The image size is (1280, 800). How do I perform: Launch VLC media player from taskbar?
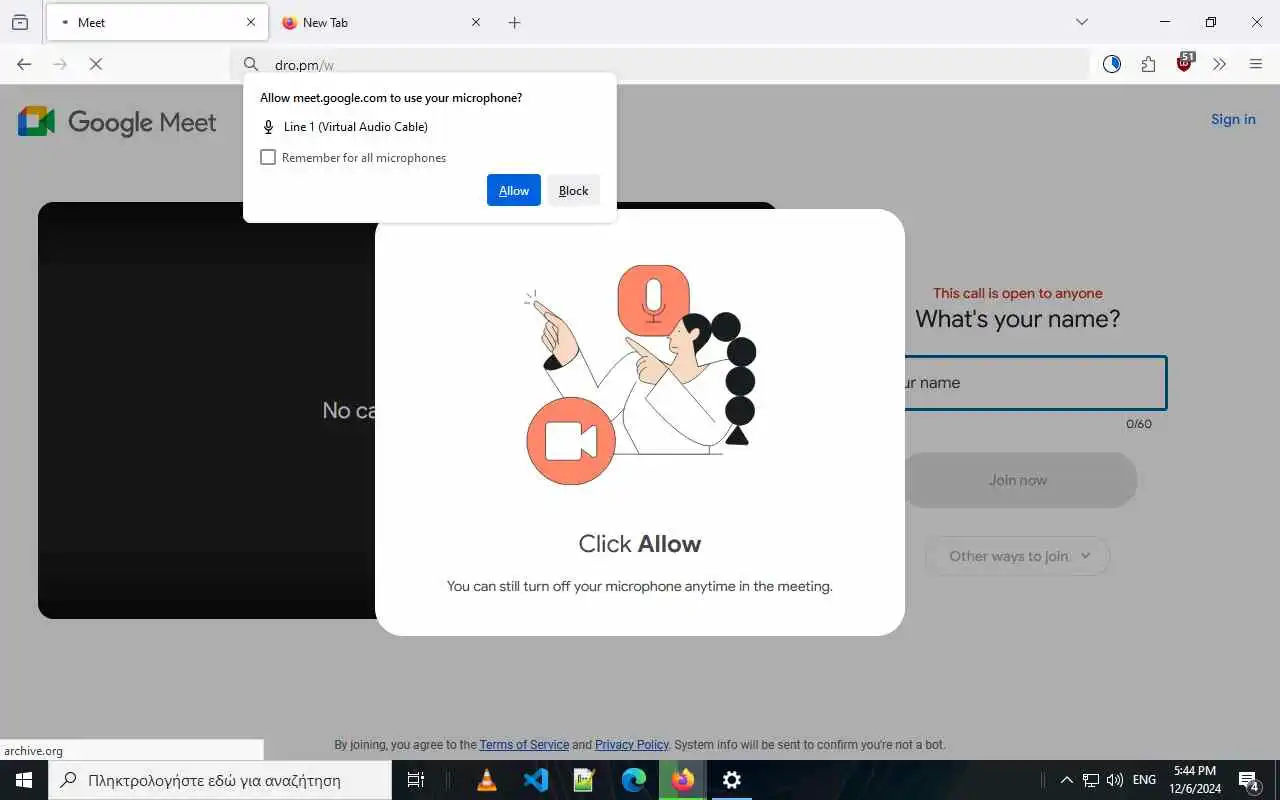tap(487, 780)
